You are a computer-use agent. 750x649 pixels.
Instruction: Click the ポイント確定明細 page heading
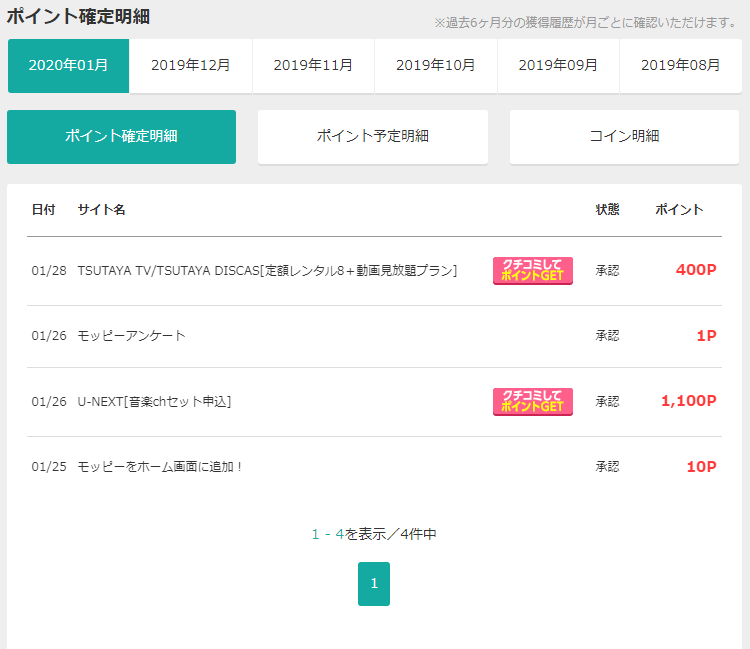pyautogui.click(x=78, y=16)
